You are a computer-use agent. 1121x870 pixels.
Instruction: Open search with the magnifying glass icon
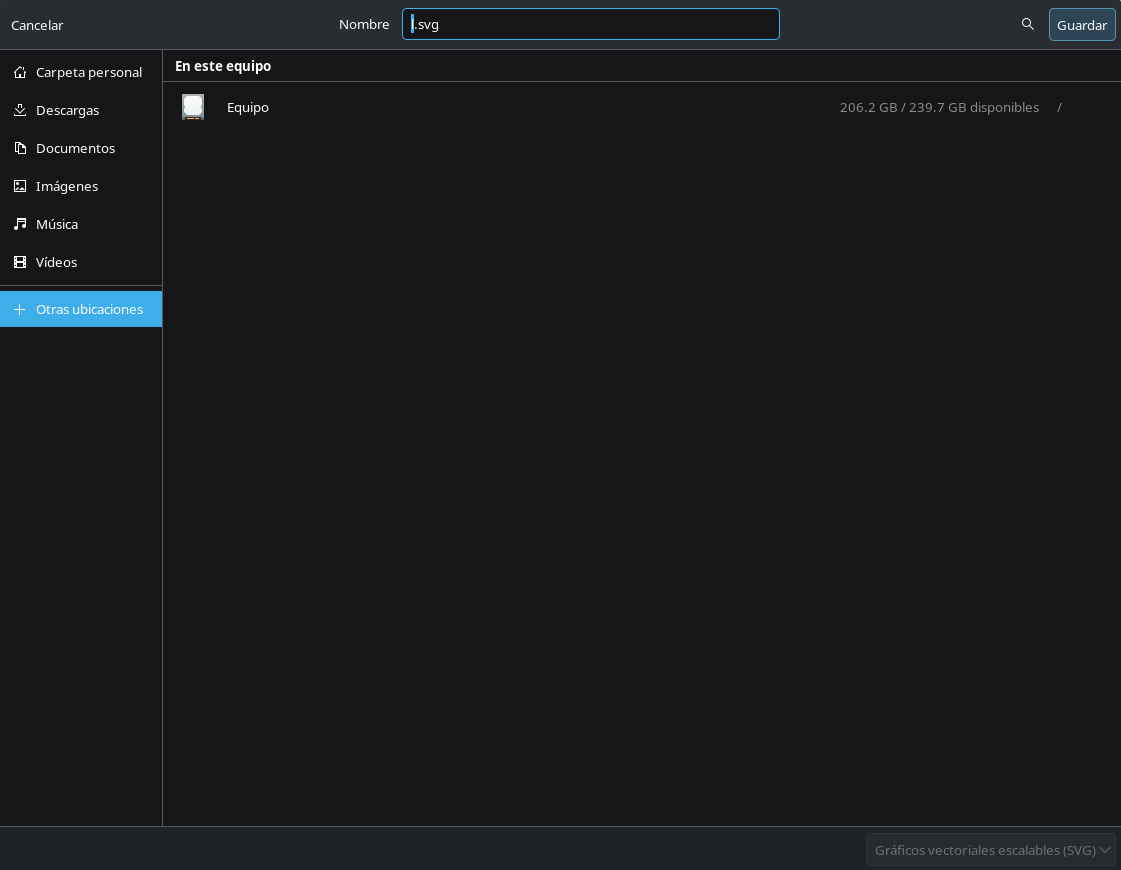click(x=1028, y=24)
